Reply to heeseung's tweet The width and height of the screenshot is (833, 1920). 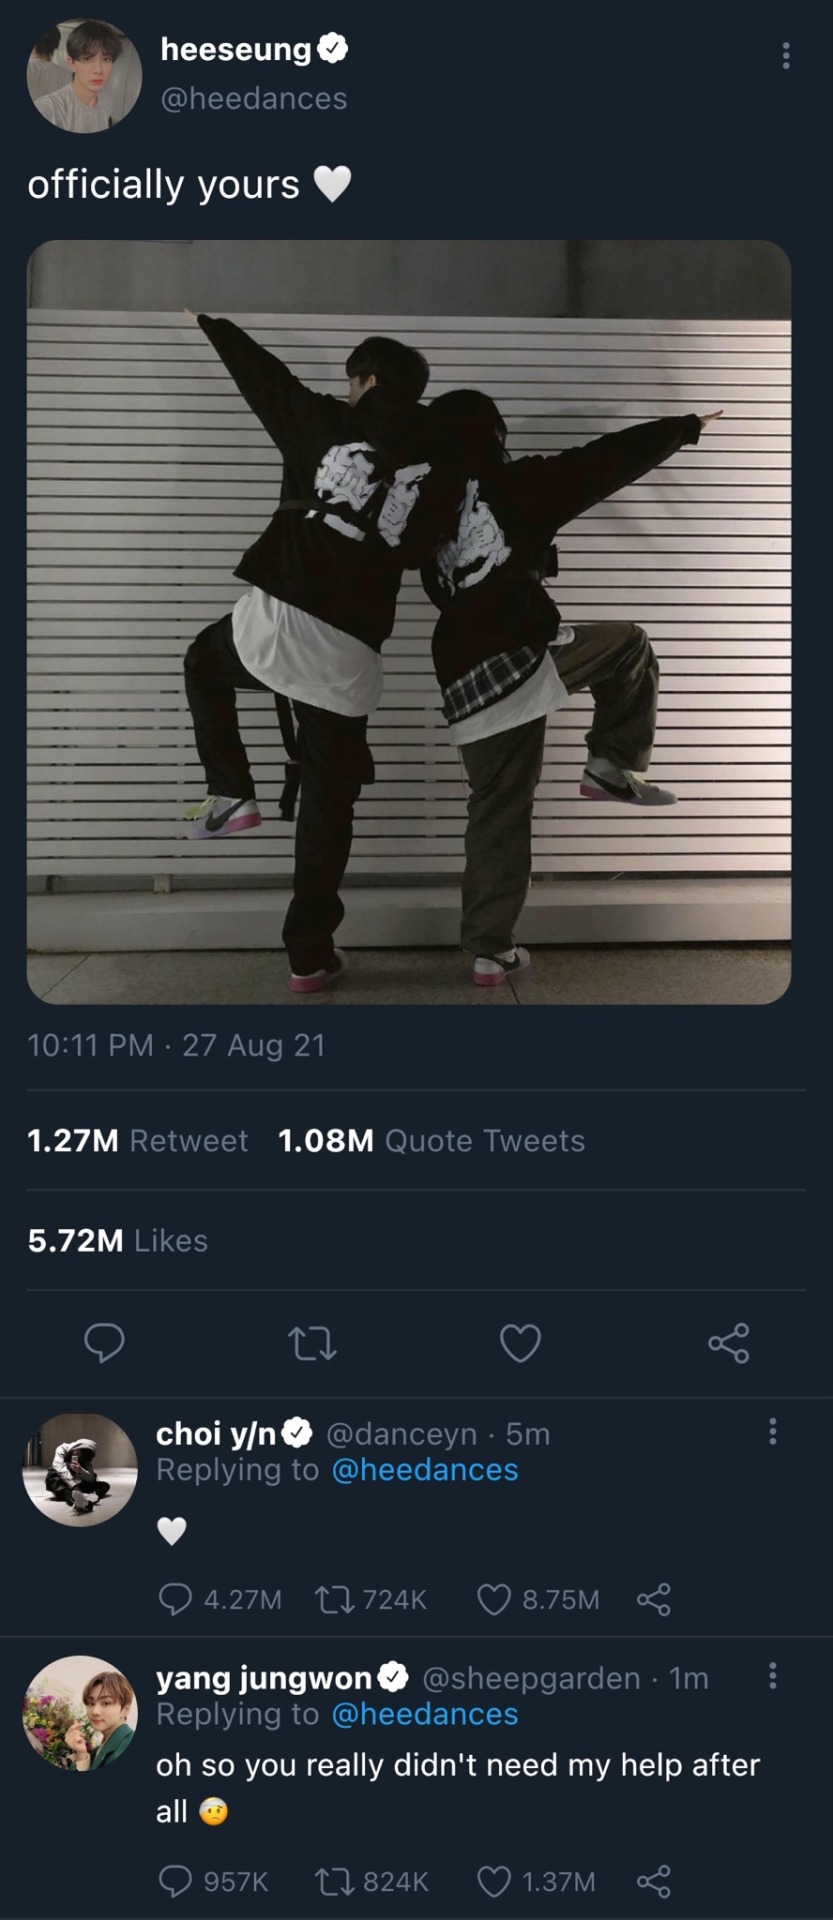tap(104, 1343)
